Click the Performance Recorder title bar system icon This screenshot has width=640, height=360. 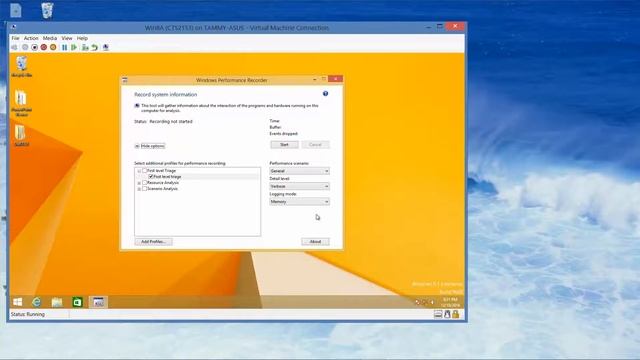tap(125, 80)
